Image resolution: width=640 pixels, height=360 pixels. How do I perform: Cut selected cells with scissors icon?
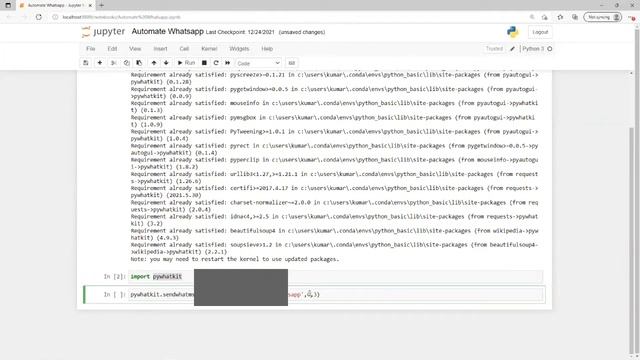point(114,63)
